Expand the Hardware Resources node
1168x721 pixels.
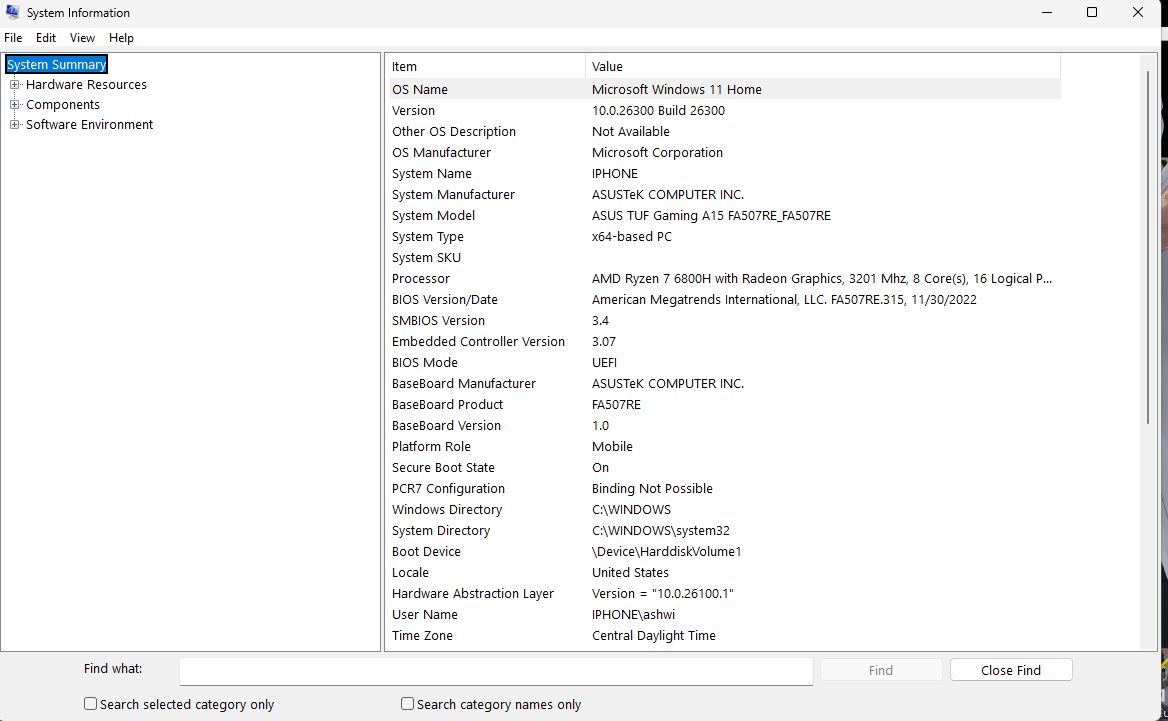[x=14, y=85]
